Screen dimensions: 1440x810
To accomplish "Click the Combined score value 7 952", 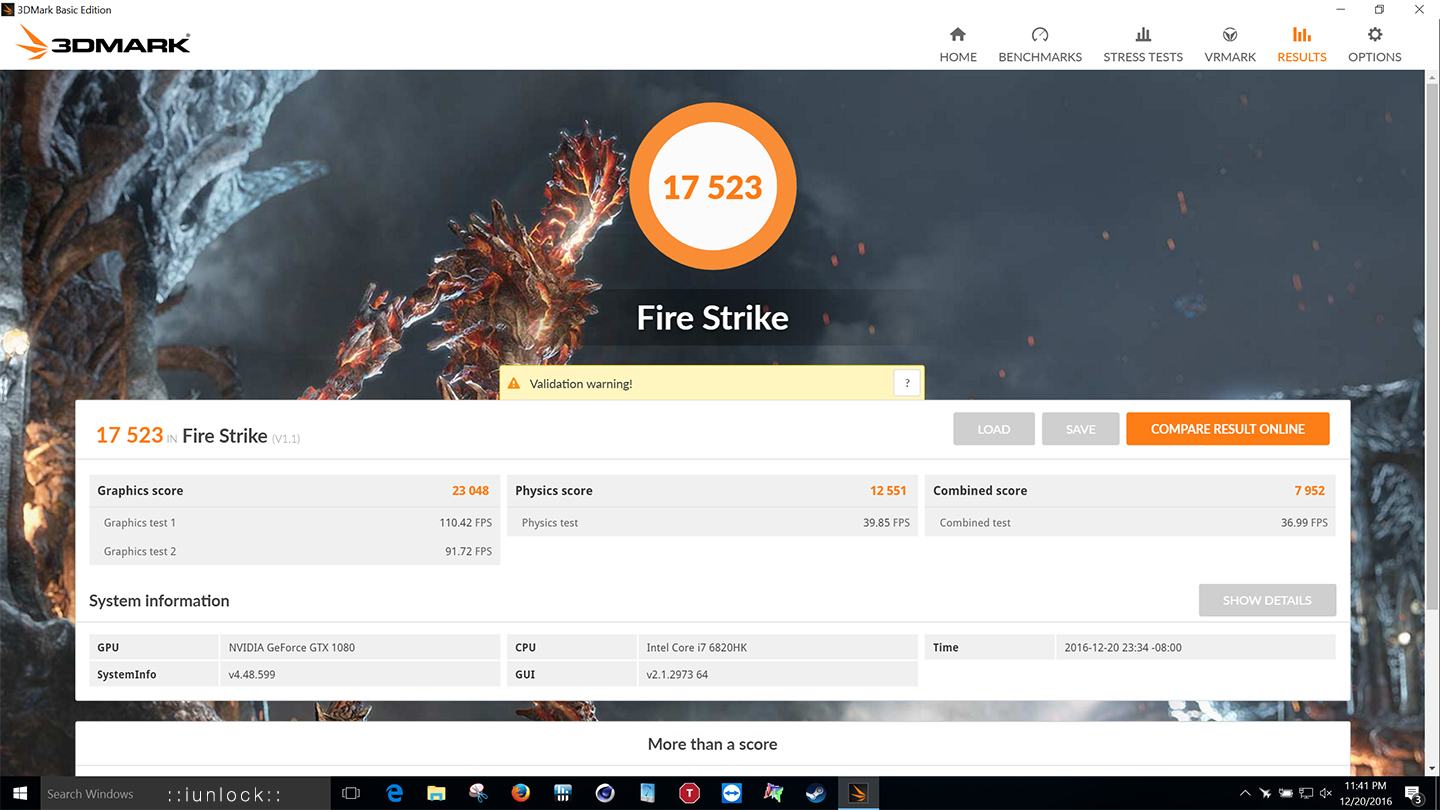I will [1309, 491].
